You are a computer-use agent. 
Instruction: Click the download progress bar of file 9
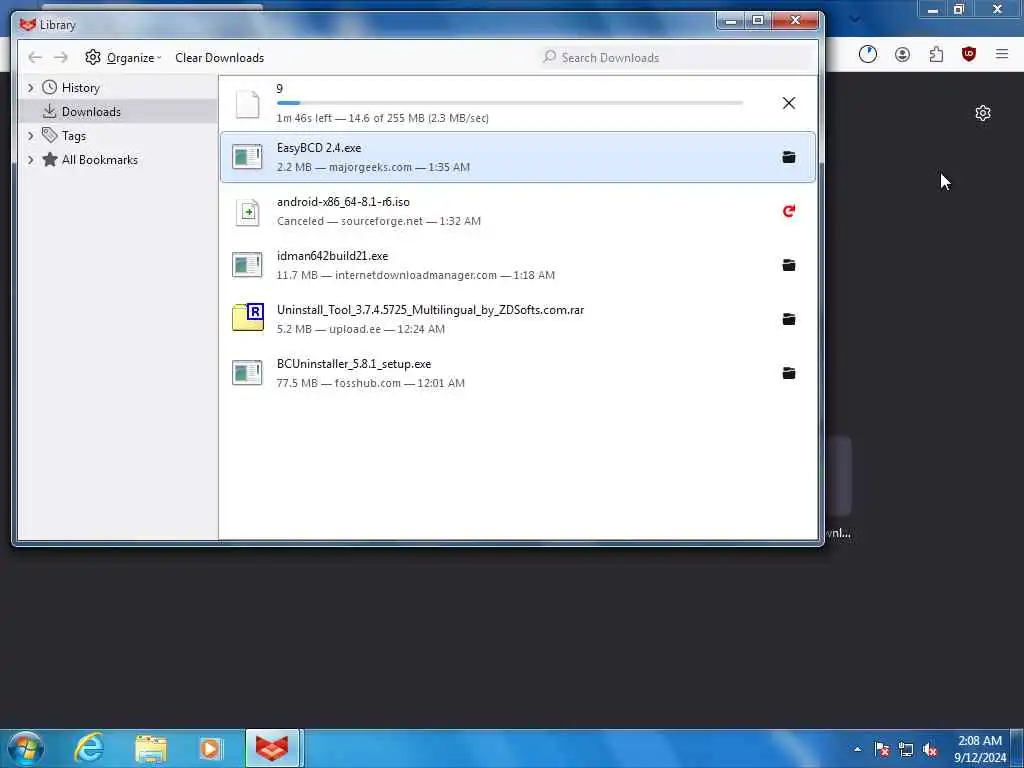(x=510, y=103)
